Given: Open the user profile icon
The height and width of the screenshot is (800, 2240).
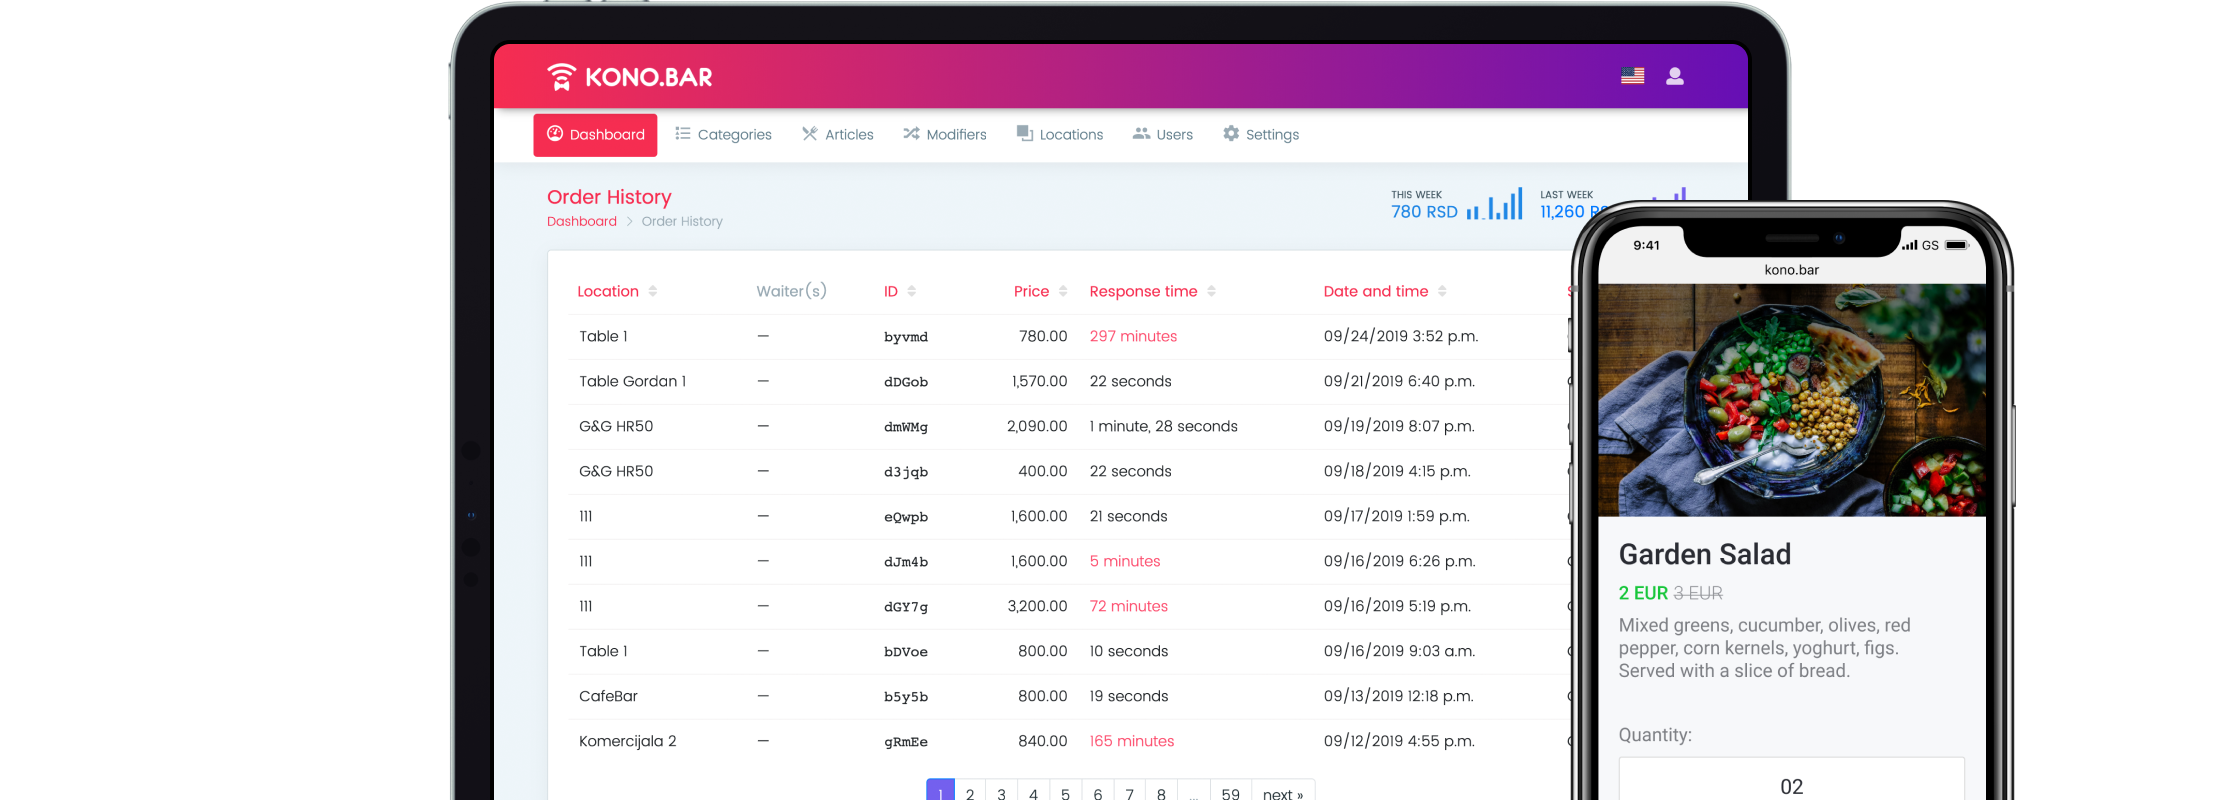Looking at the screenshot, I should [1675, 76].
